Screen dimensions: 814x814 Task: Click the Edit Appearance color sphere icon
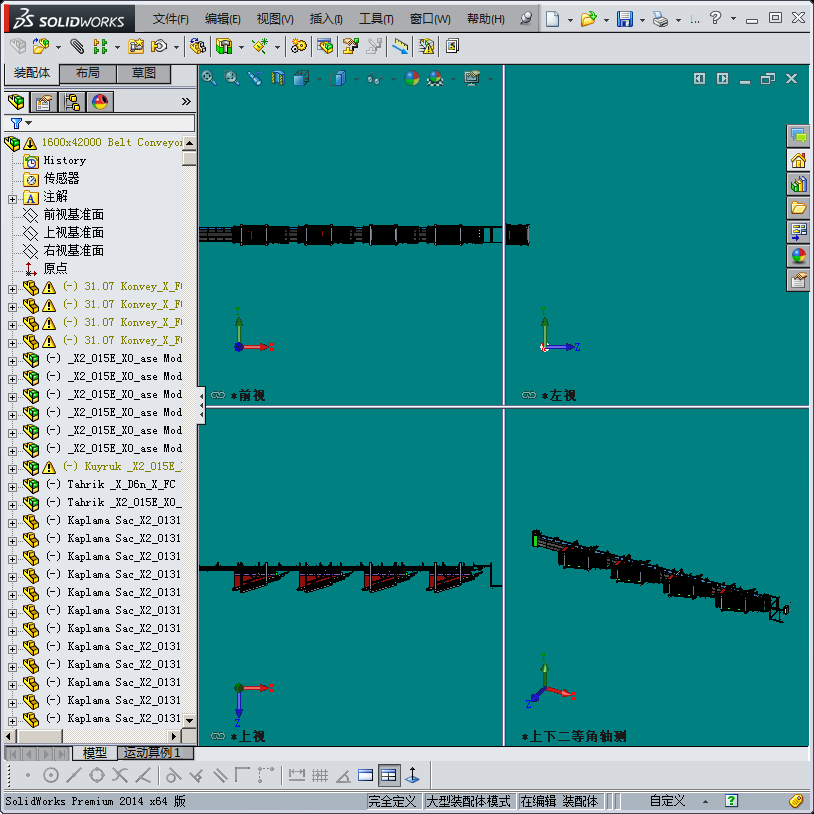tap(412, 78)
